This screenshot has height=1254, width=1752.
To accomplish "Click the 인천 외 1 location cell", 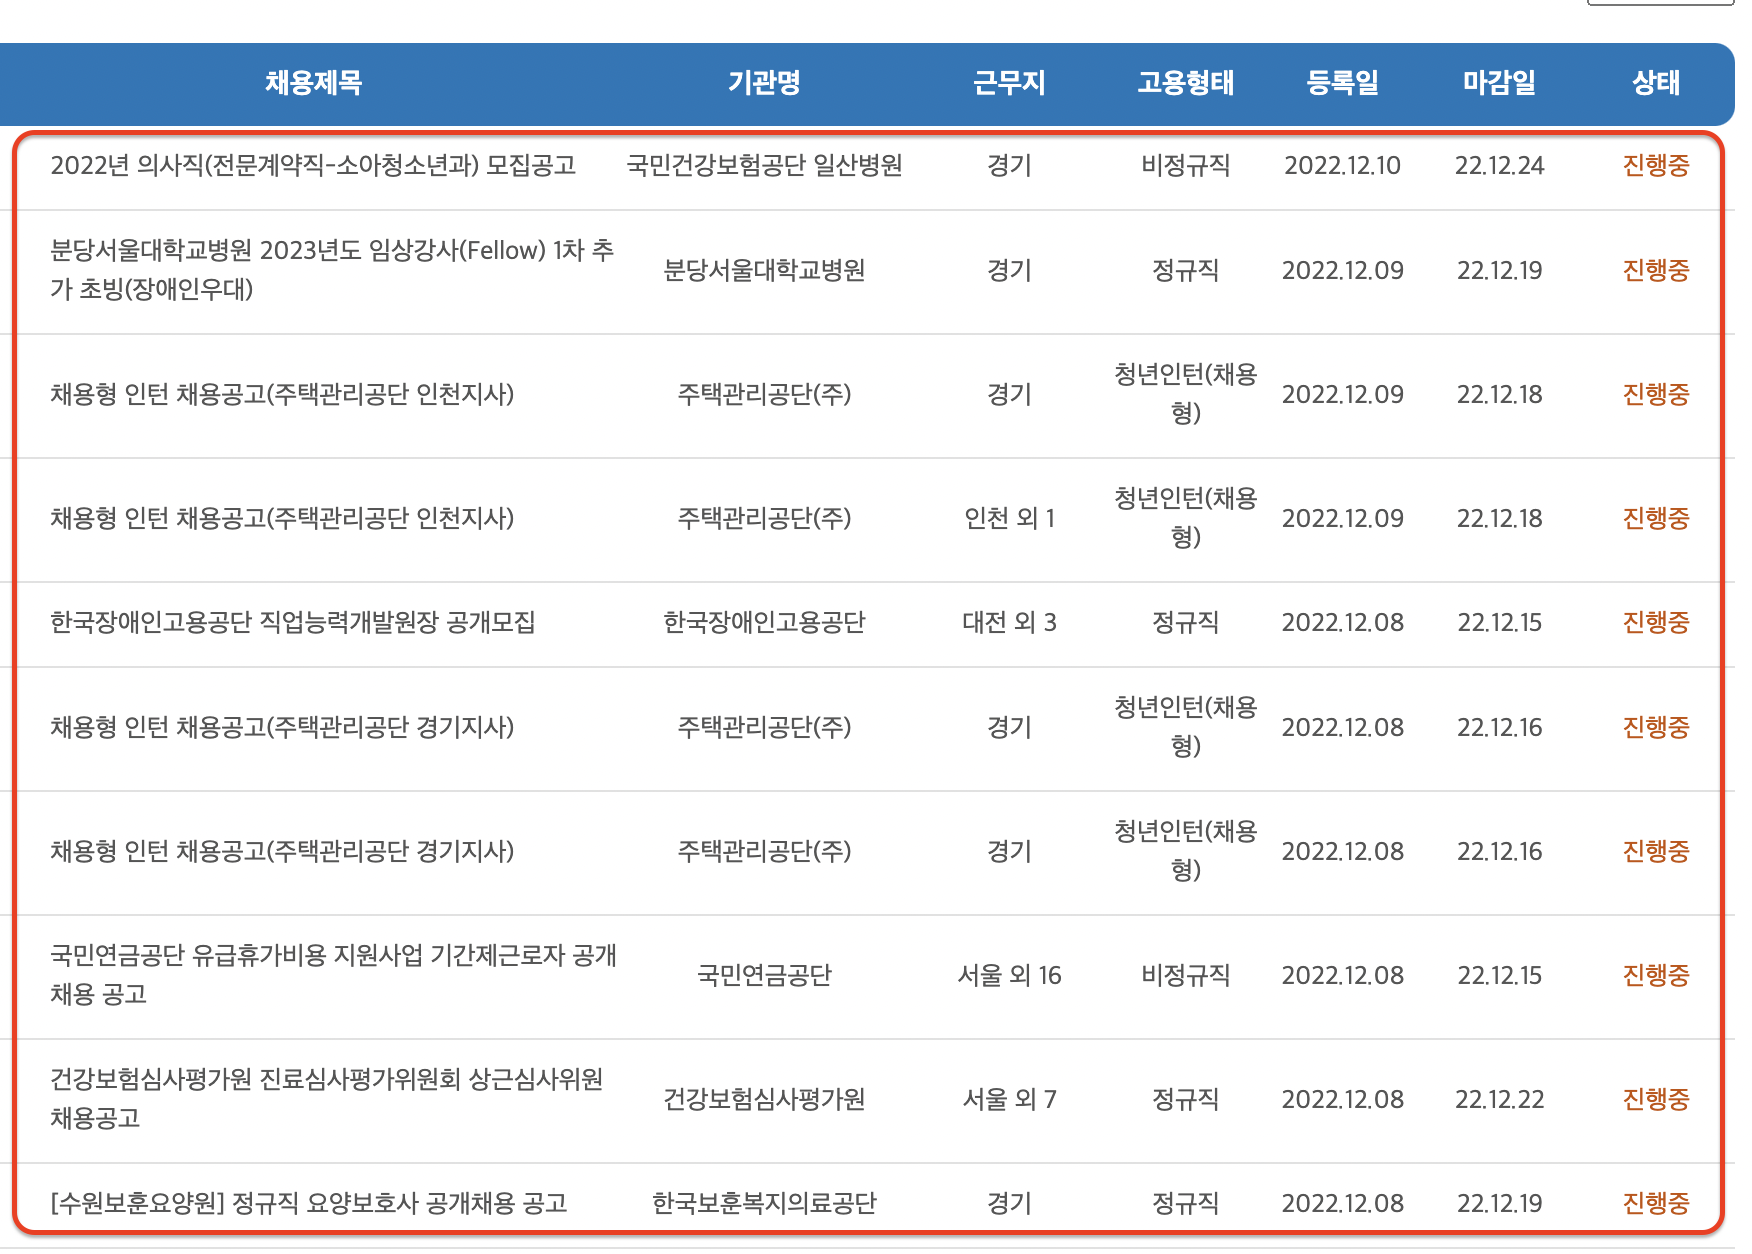I will coord(1009,518).
